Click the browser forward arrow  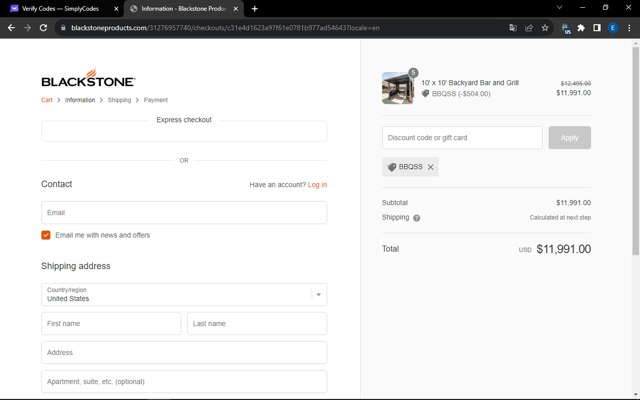point(27,28)
